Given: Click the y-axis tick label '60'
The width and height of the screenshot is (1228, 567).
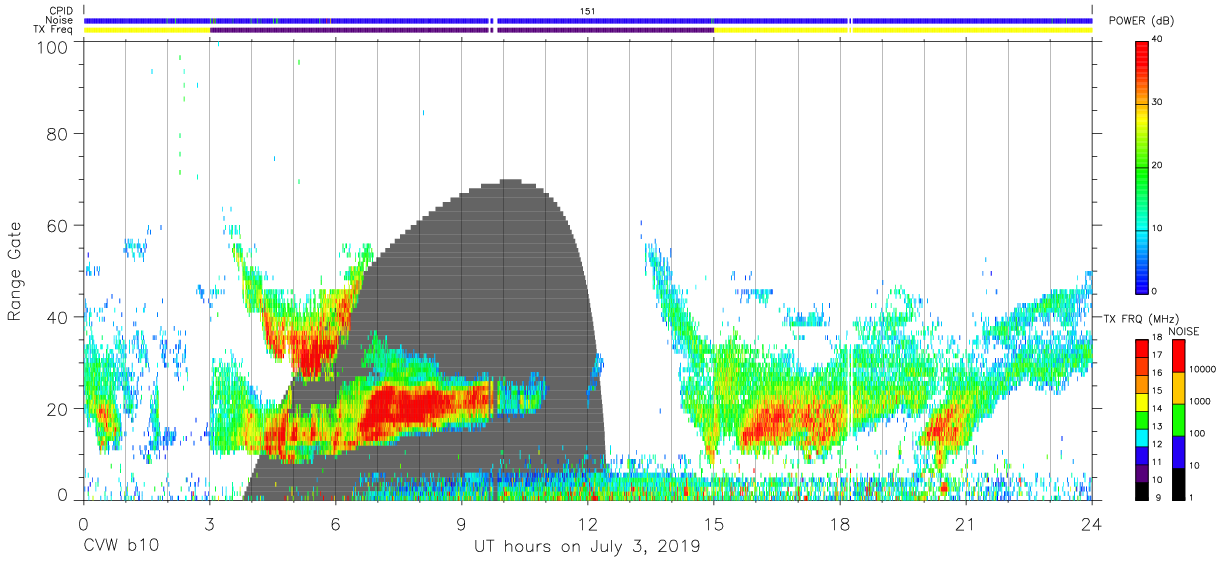Looking at the screenshot, I should [x=59, y=226].
